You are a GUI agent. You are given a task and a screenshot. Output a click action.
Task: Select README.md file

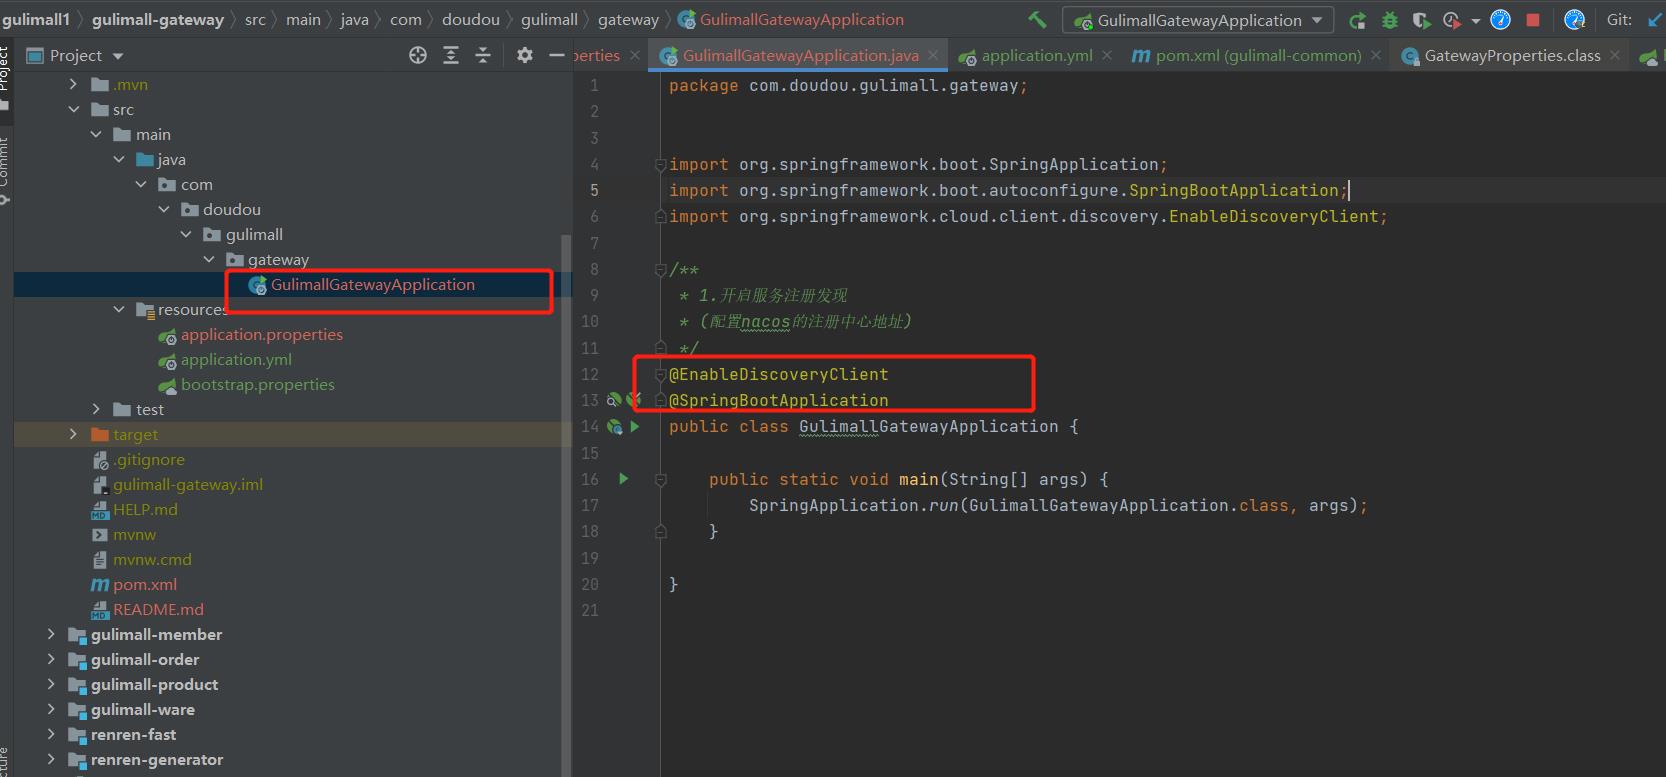click(x=158, y=610)
